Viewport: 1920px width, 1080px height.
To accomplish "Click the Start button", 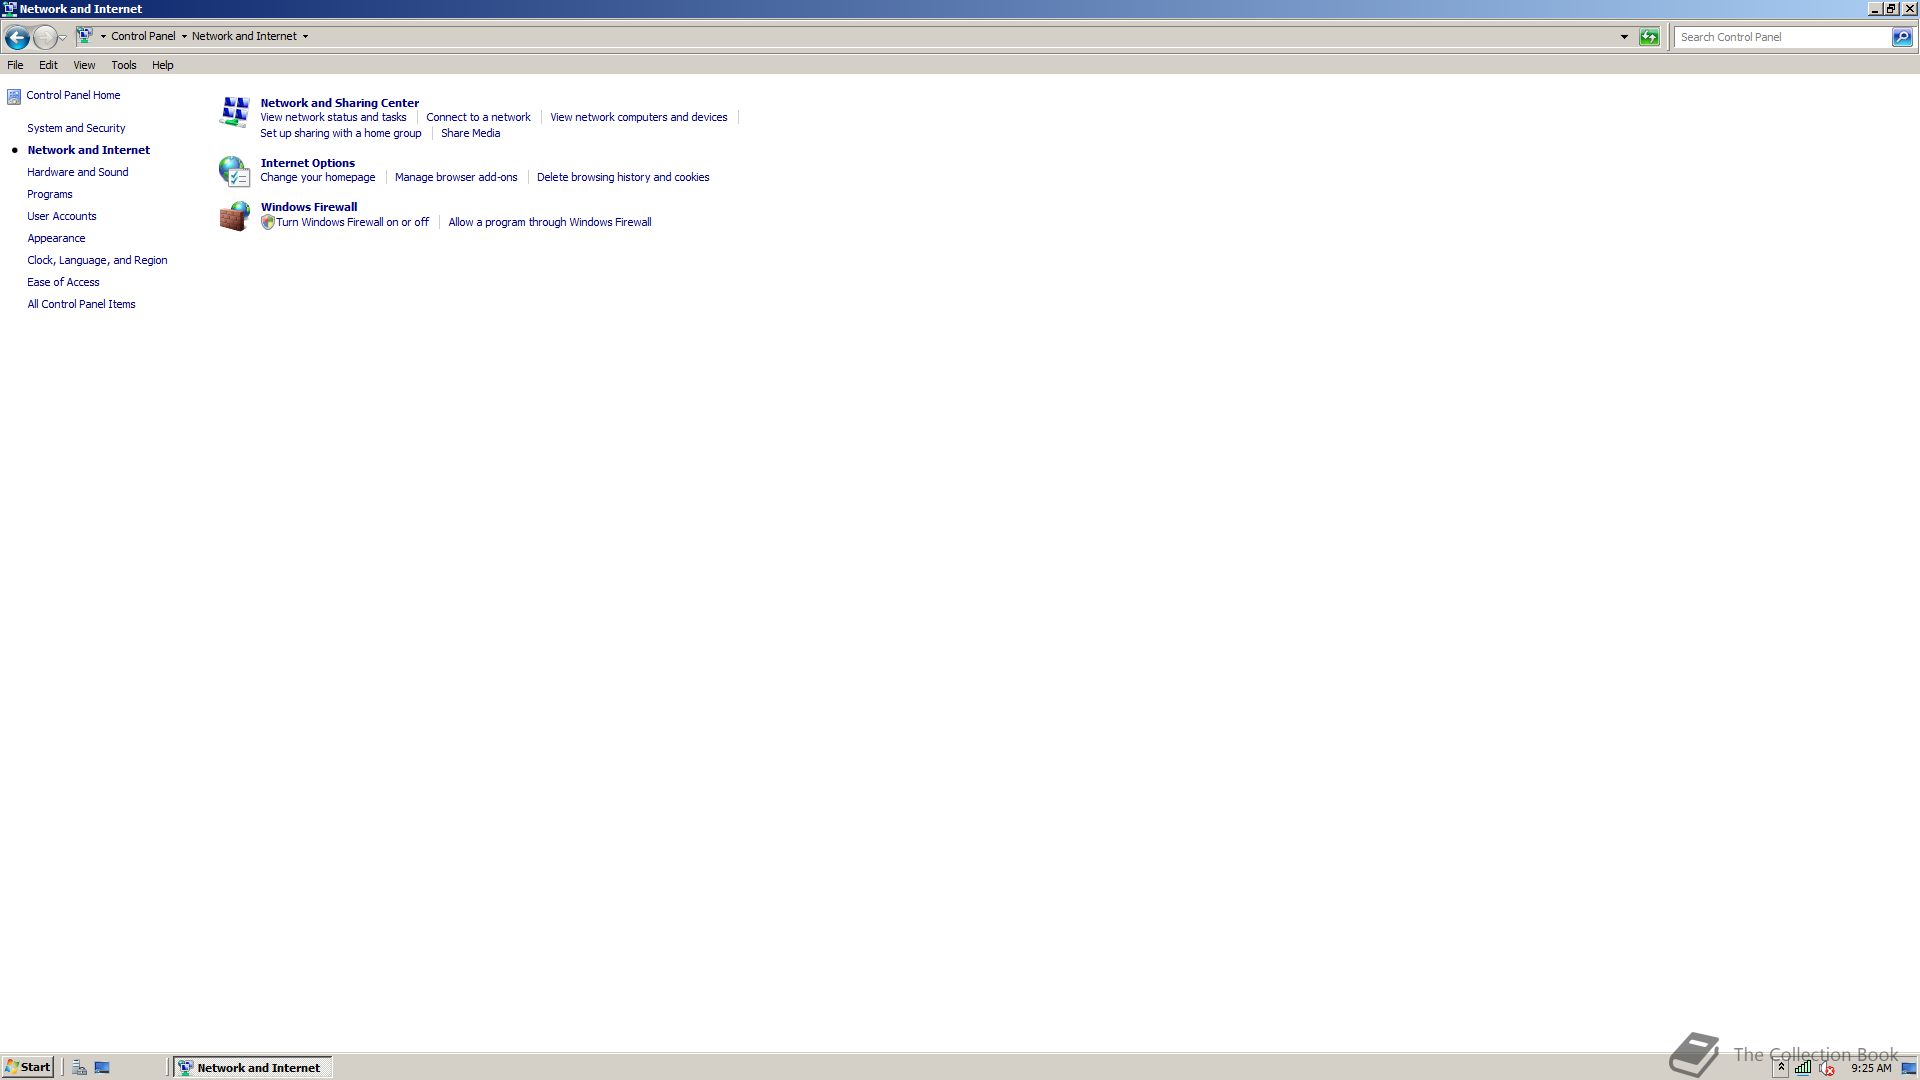I will [x=28, y=1068].
